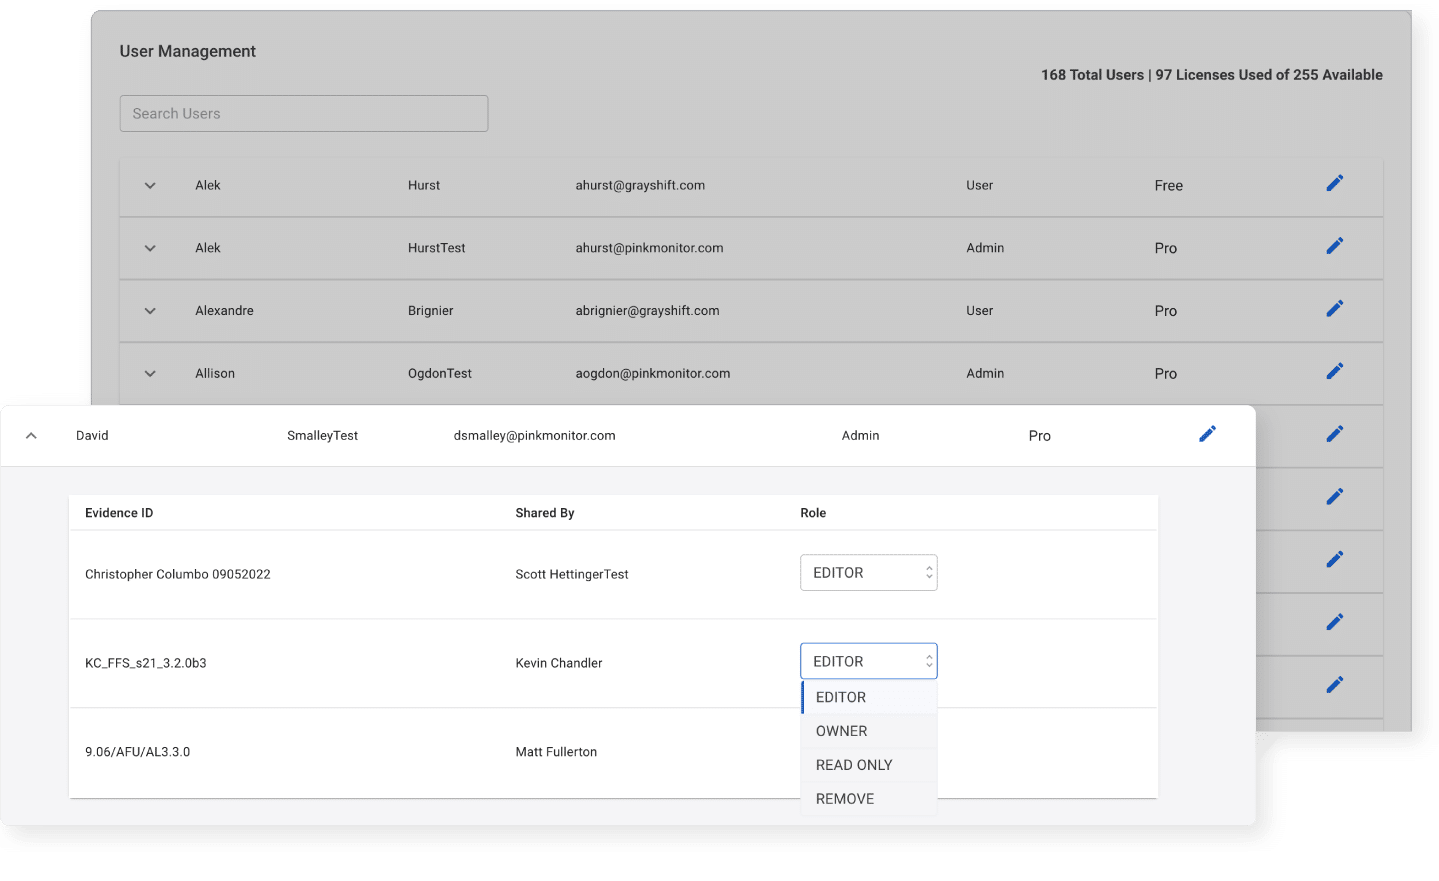Click the Free license for Alek Hurst
This screenshot has width=1439, height=881.
(x=1168, y=186)
